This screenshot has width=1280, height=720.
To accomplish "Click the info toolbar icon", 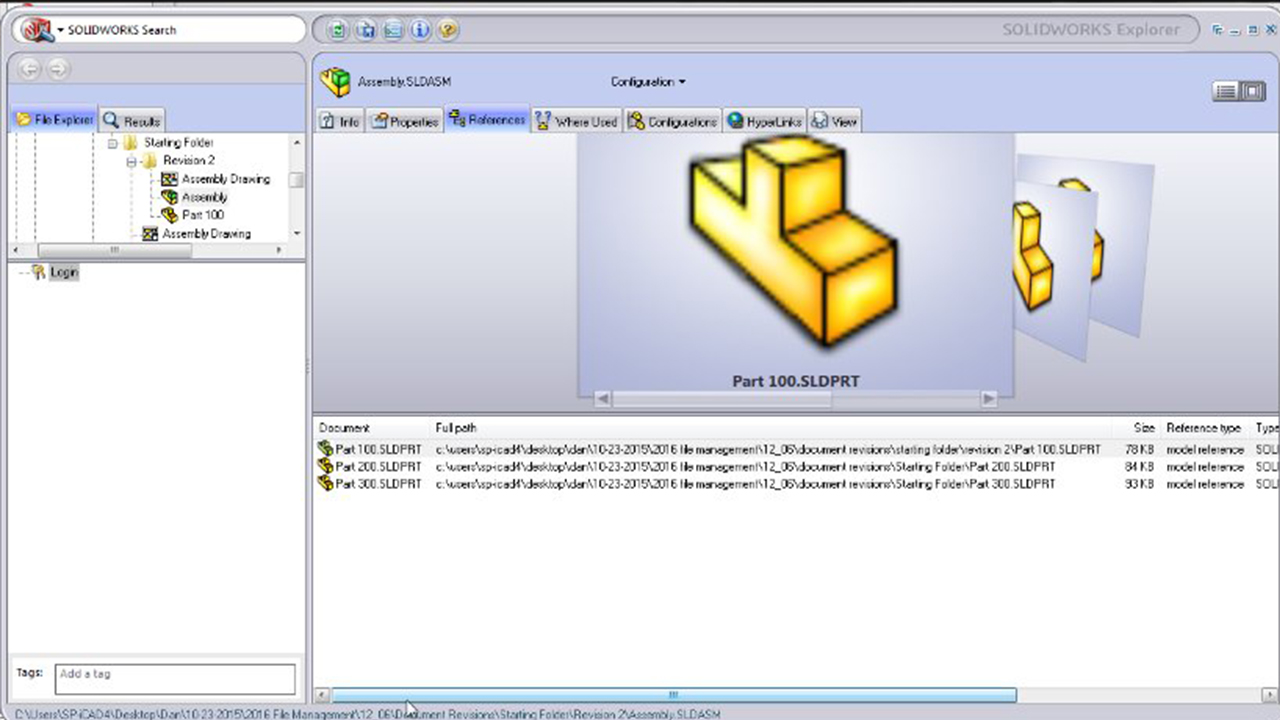I will pyautogui.click(x=419, y=30).
